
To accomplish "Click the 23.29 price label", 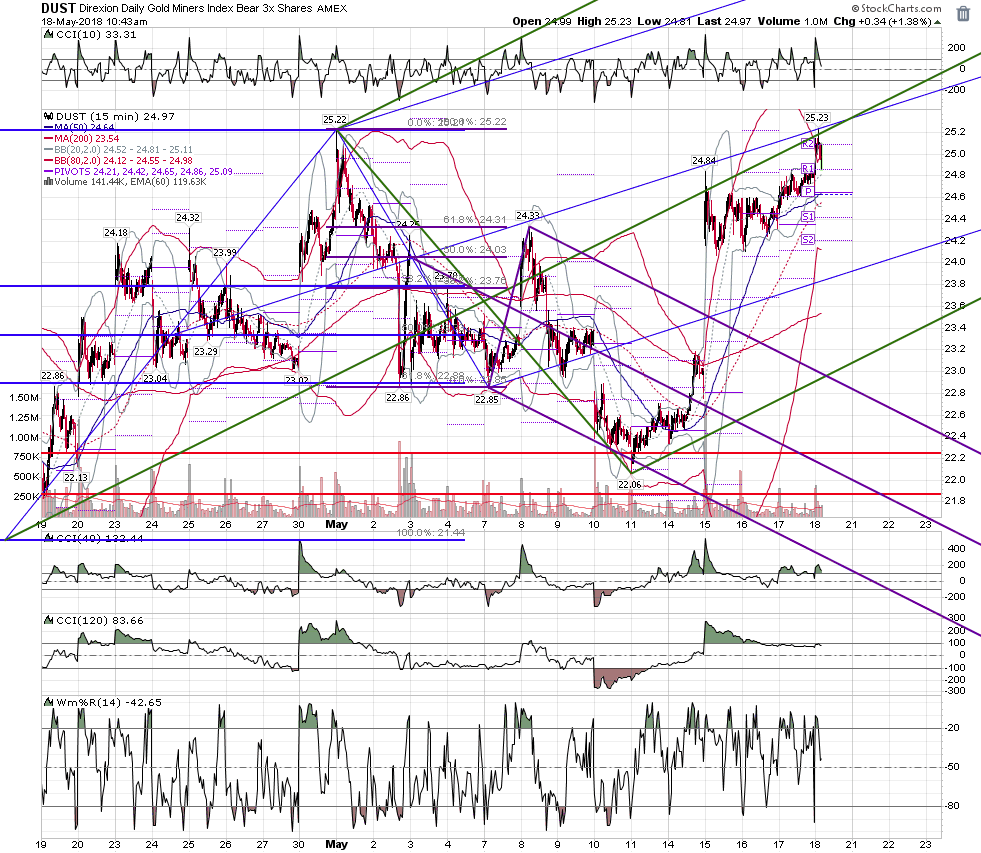I will pyautogui.click(x=206, y=352).
